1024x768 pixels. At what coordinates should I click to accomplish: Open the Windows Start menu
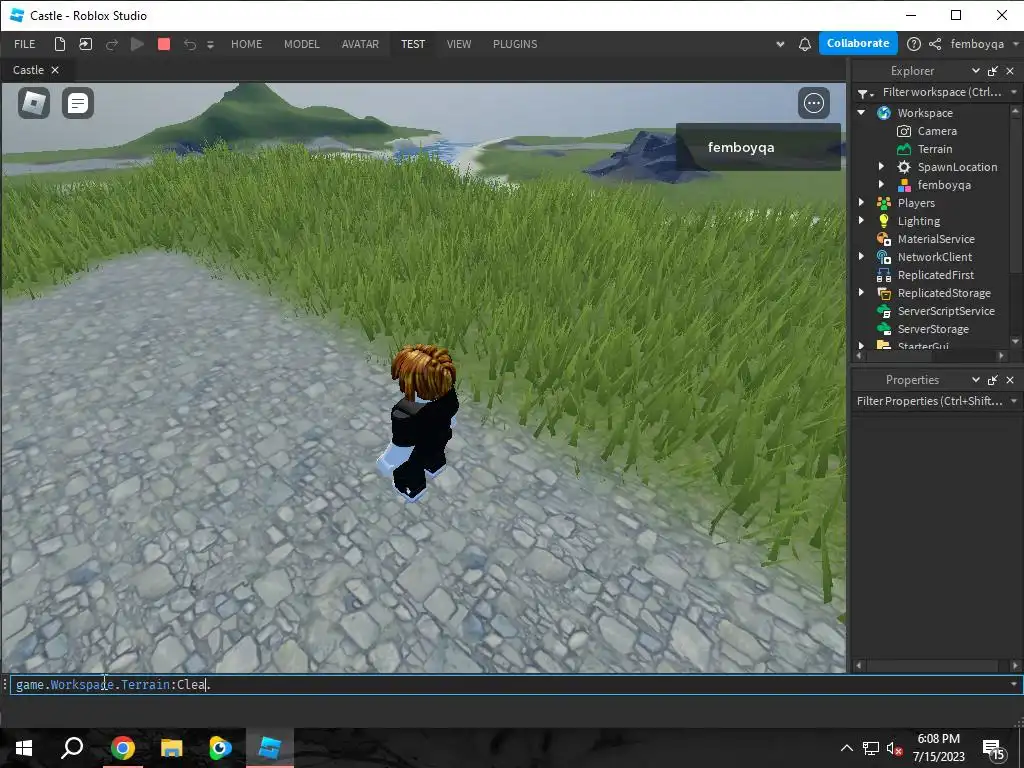coord(24,748)
